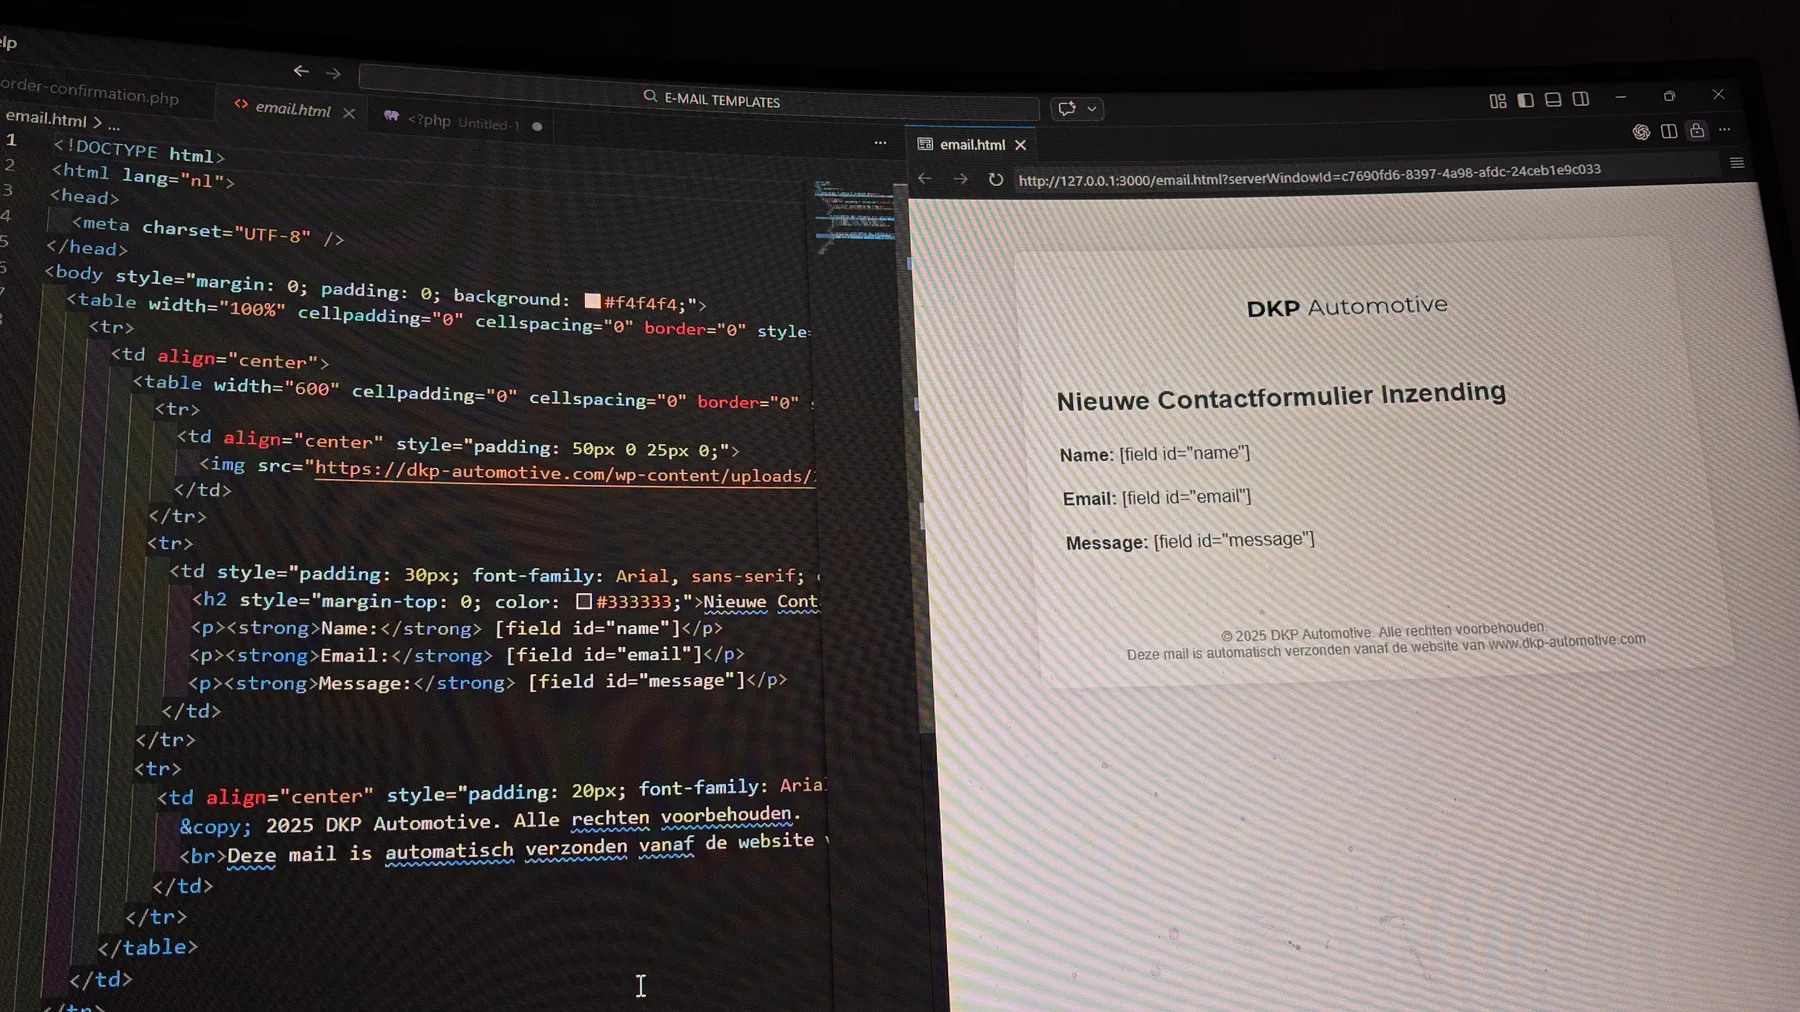The height and width of the screenshot is (1012, 1800).
Task: Open the Copilot chat icon in title bar
Action: click(1067, 108)
